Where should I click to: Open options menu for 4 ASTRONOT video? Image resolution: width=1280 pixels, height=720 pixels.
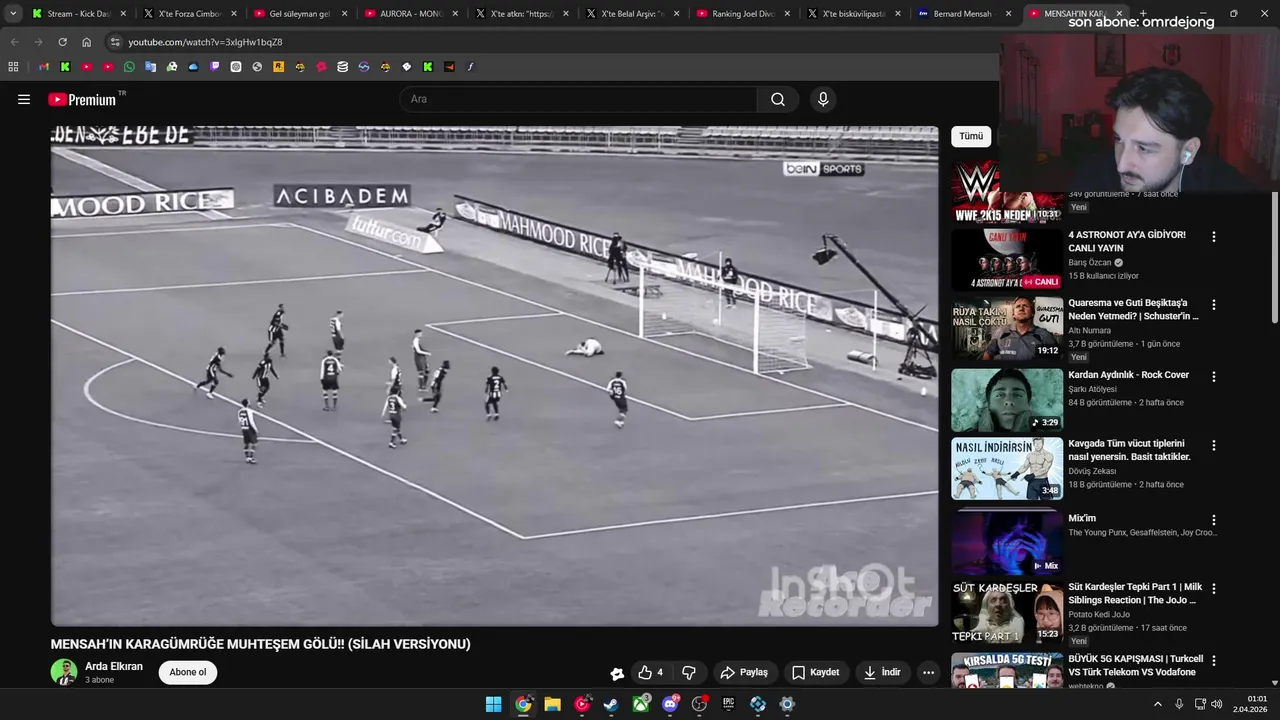(x=1214, y=237)
